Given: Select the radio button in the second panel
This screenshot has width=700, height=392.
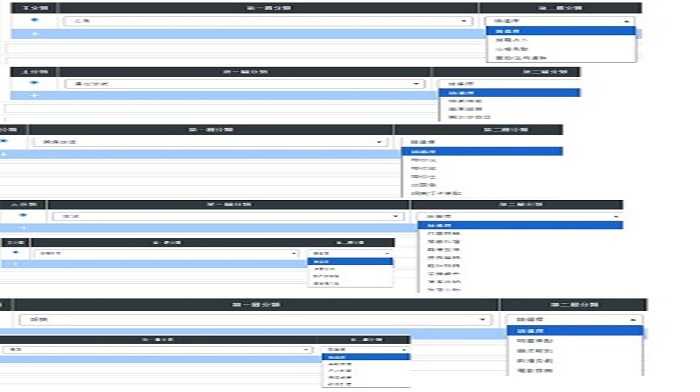Looking at the screenshot, I should [x=34, y=83].
